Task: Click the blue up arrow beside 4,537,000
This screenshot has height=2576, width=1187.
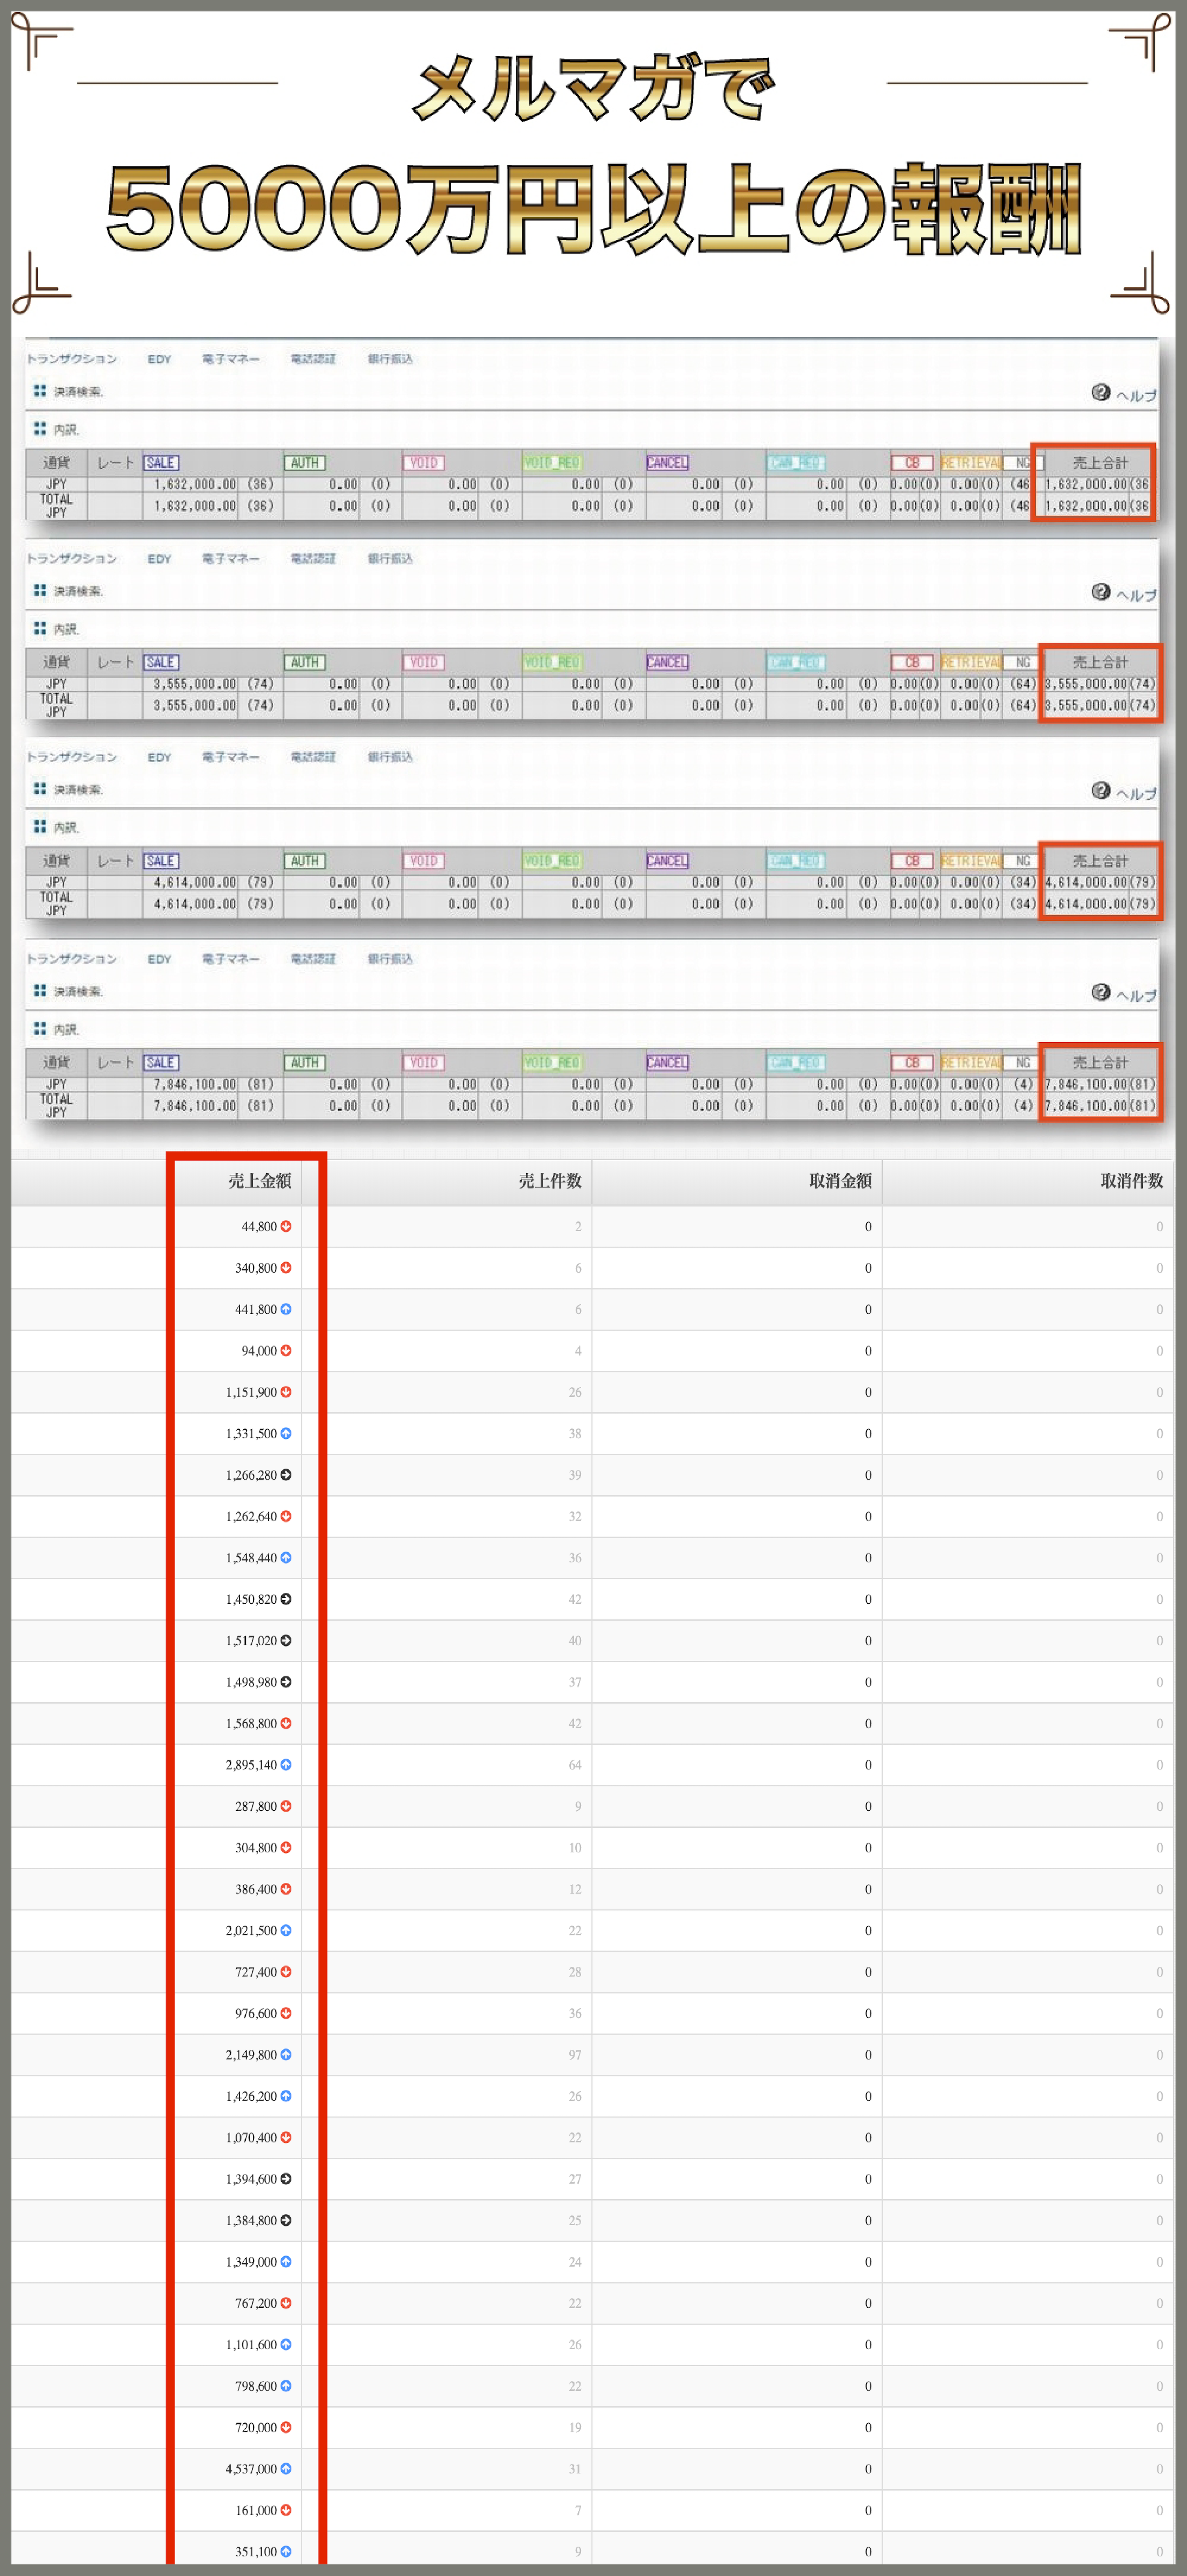Action: point(286,2469)
